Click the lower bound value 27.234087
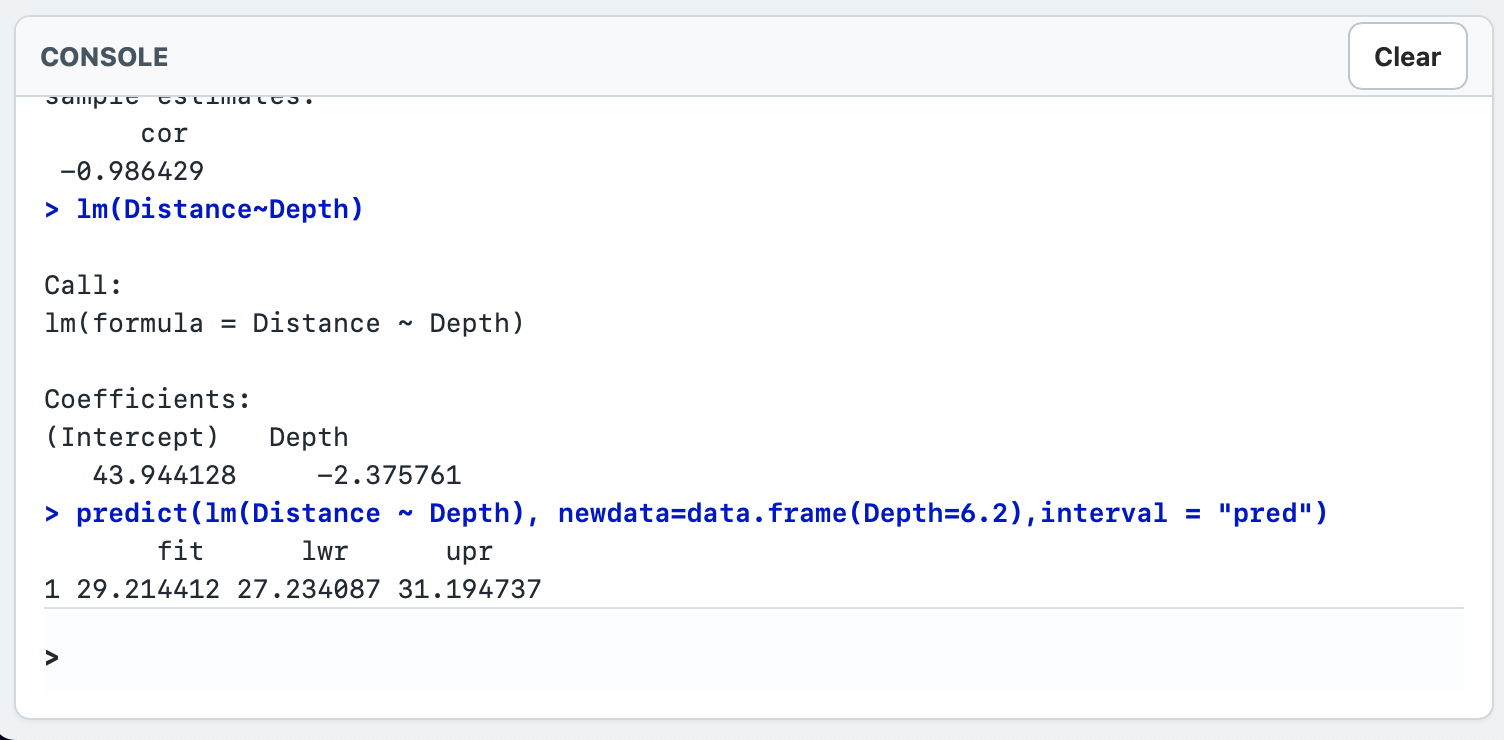1504x740 pixels. (309, 590)
